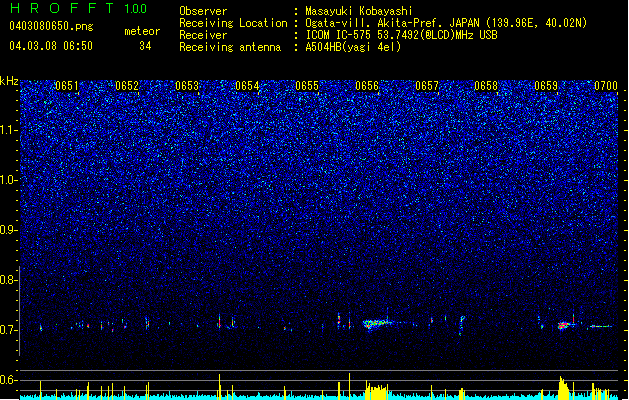Click the Receiving antenna label
The image size is (629, 400).
click(x=230, y=47)
